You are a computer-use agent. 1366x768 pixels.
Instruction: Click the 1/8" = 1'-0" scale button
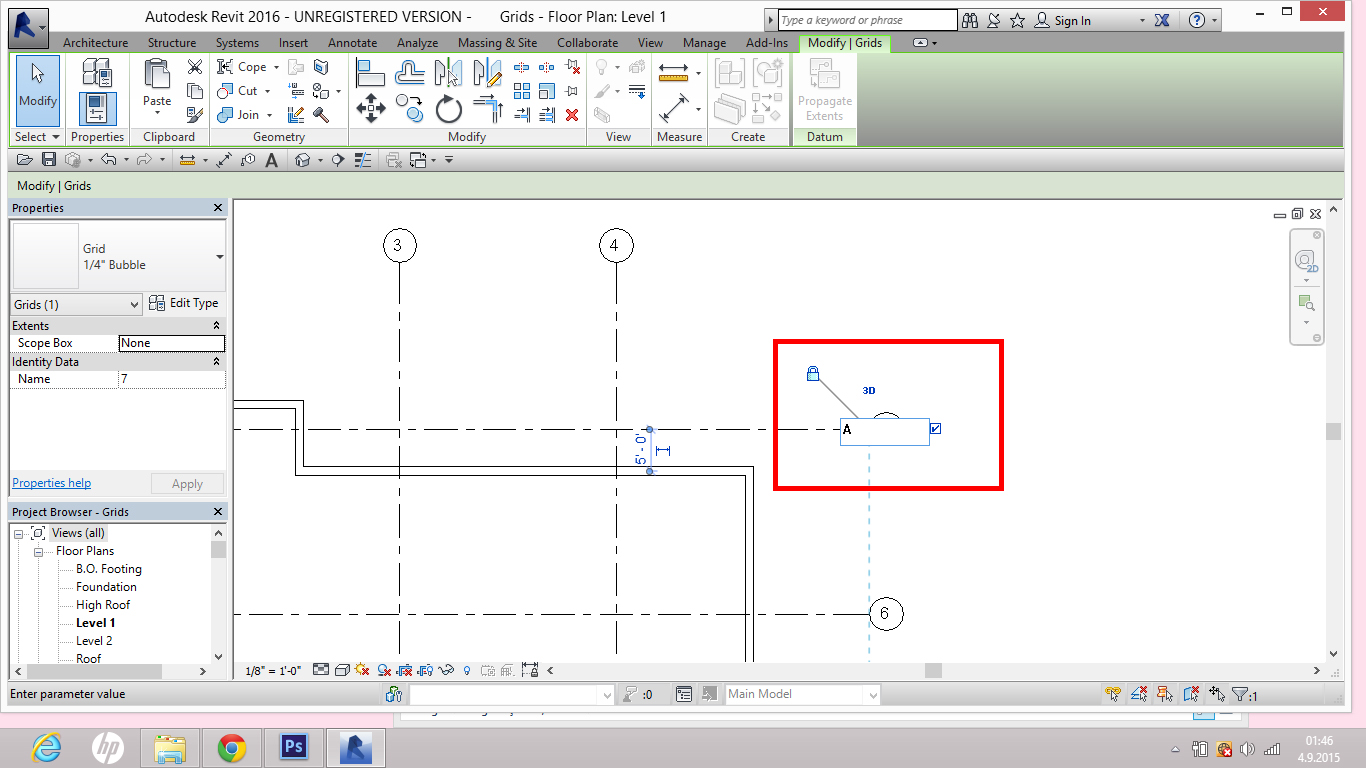[x=273, y=671]
